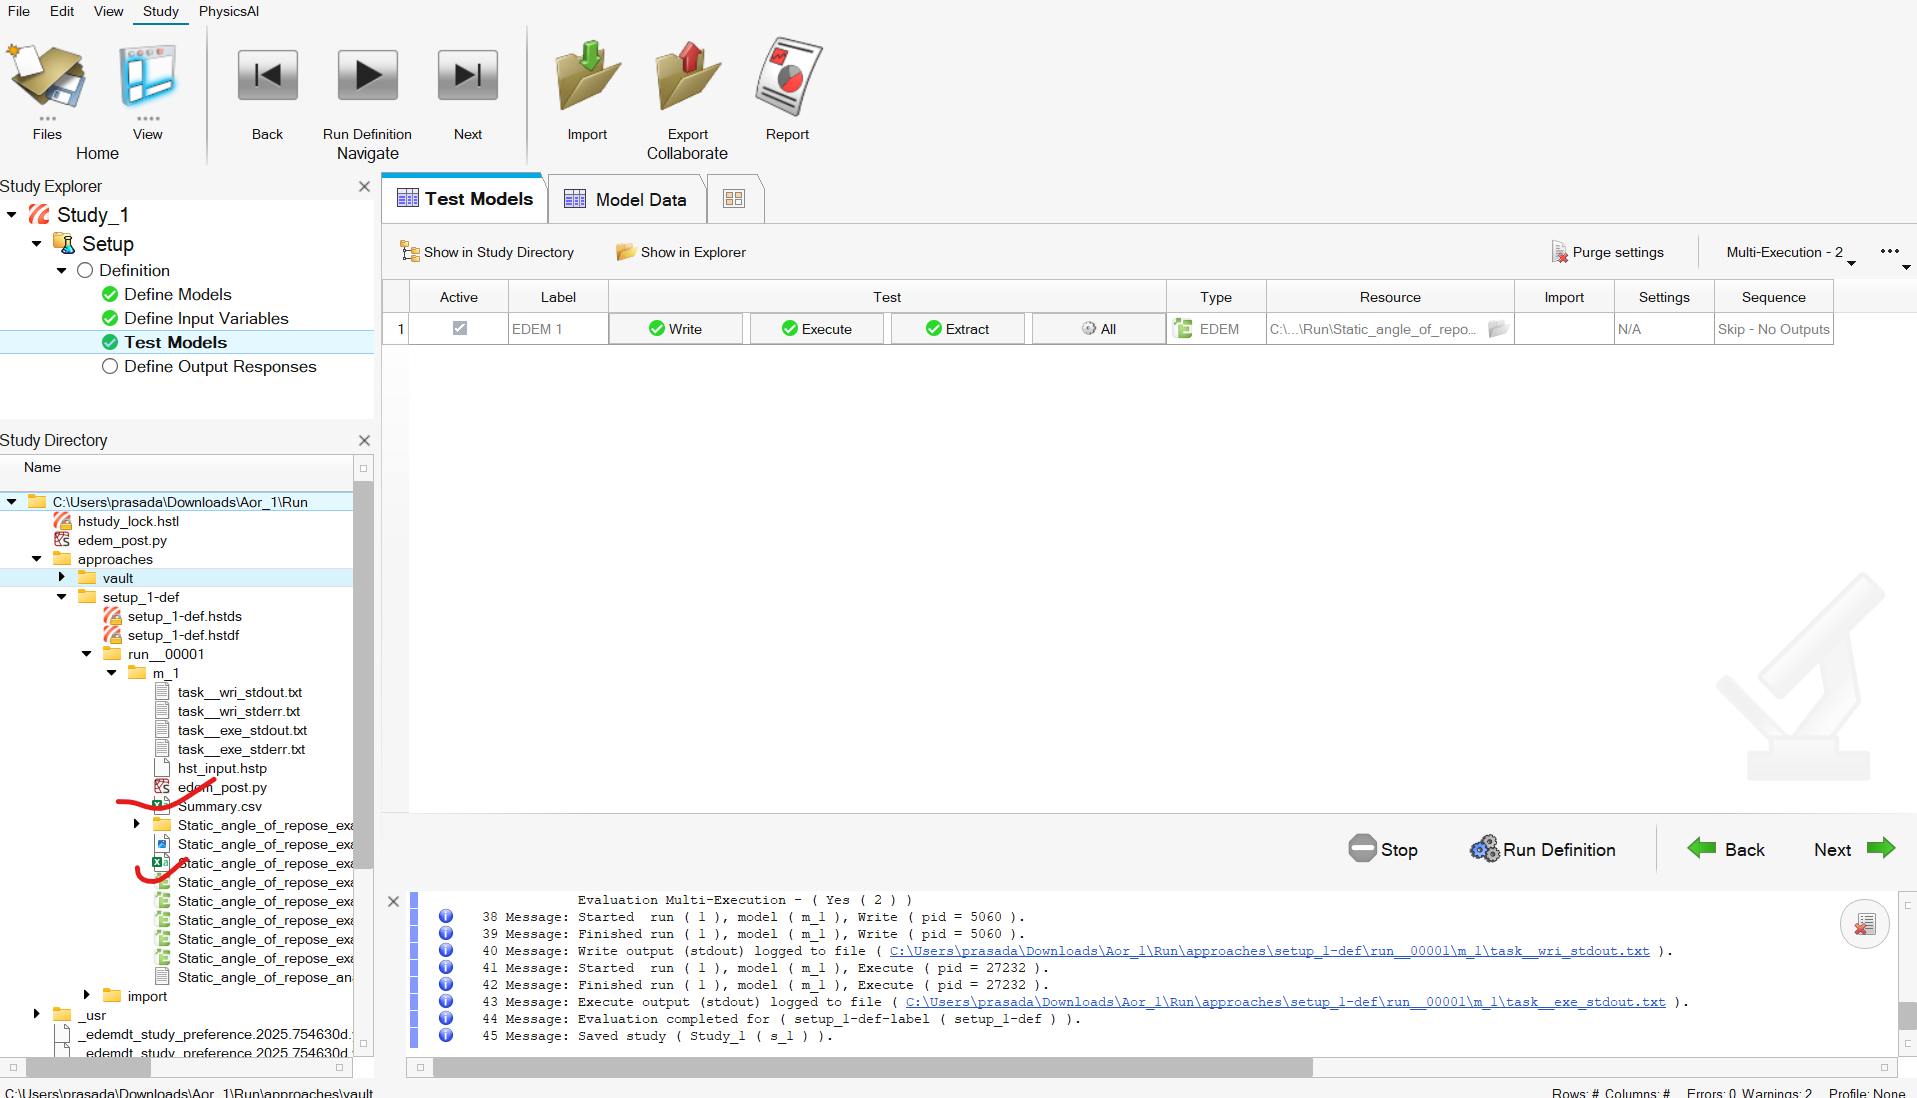Select Define Models step

177,294
